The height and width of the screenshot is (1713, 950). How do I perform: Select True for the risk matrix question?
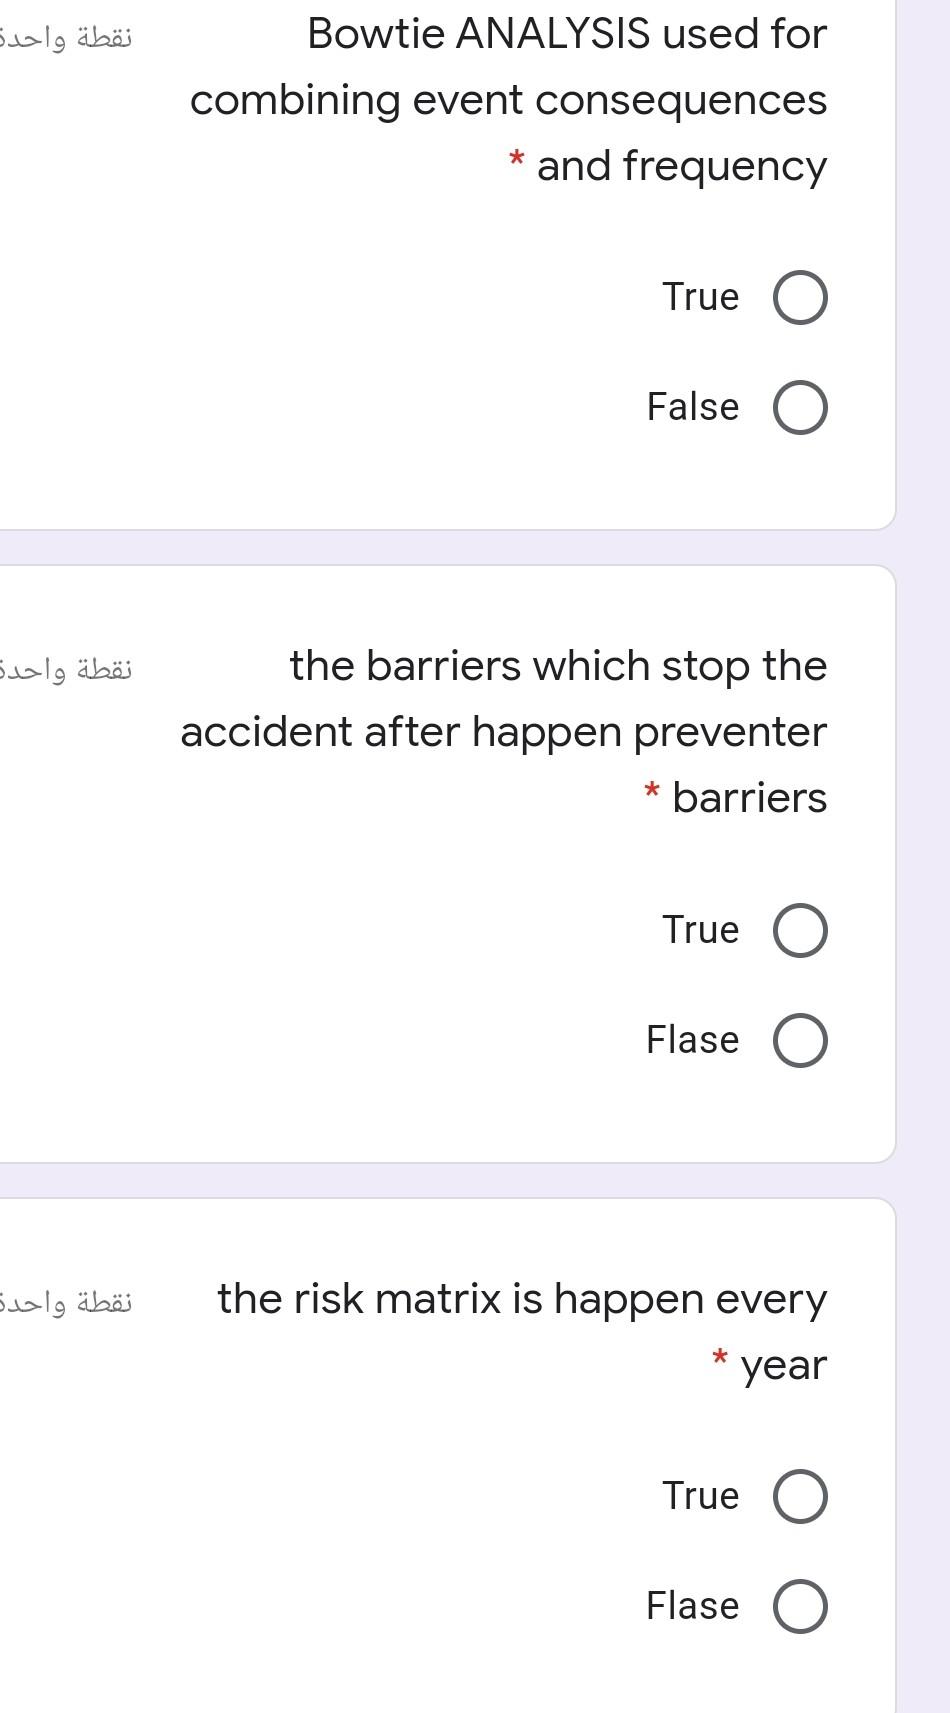click(799, 1496)
